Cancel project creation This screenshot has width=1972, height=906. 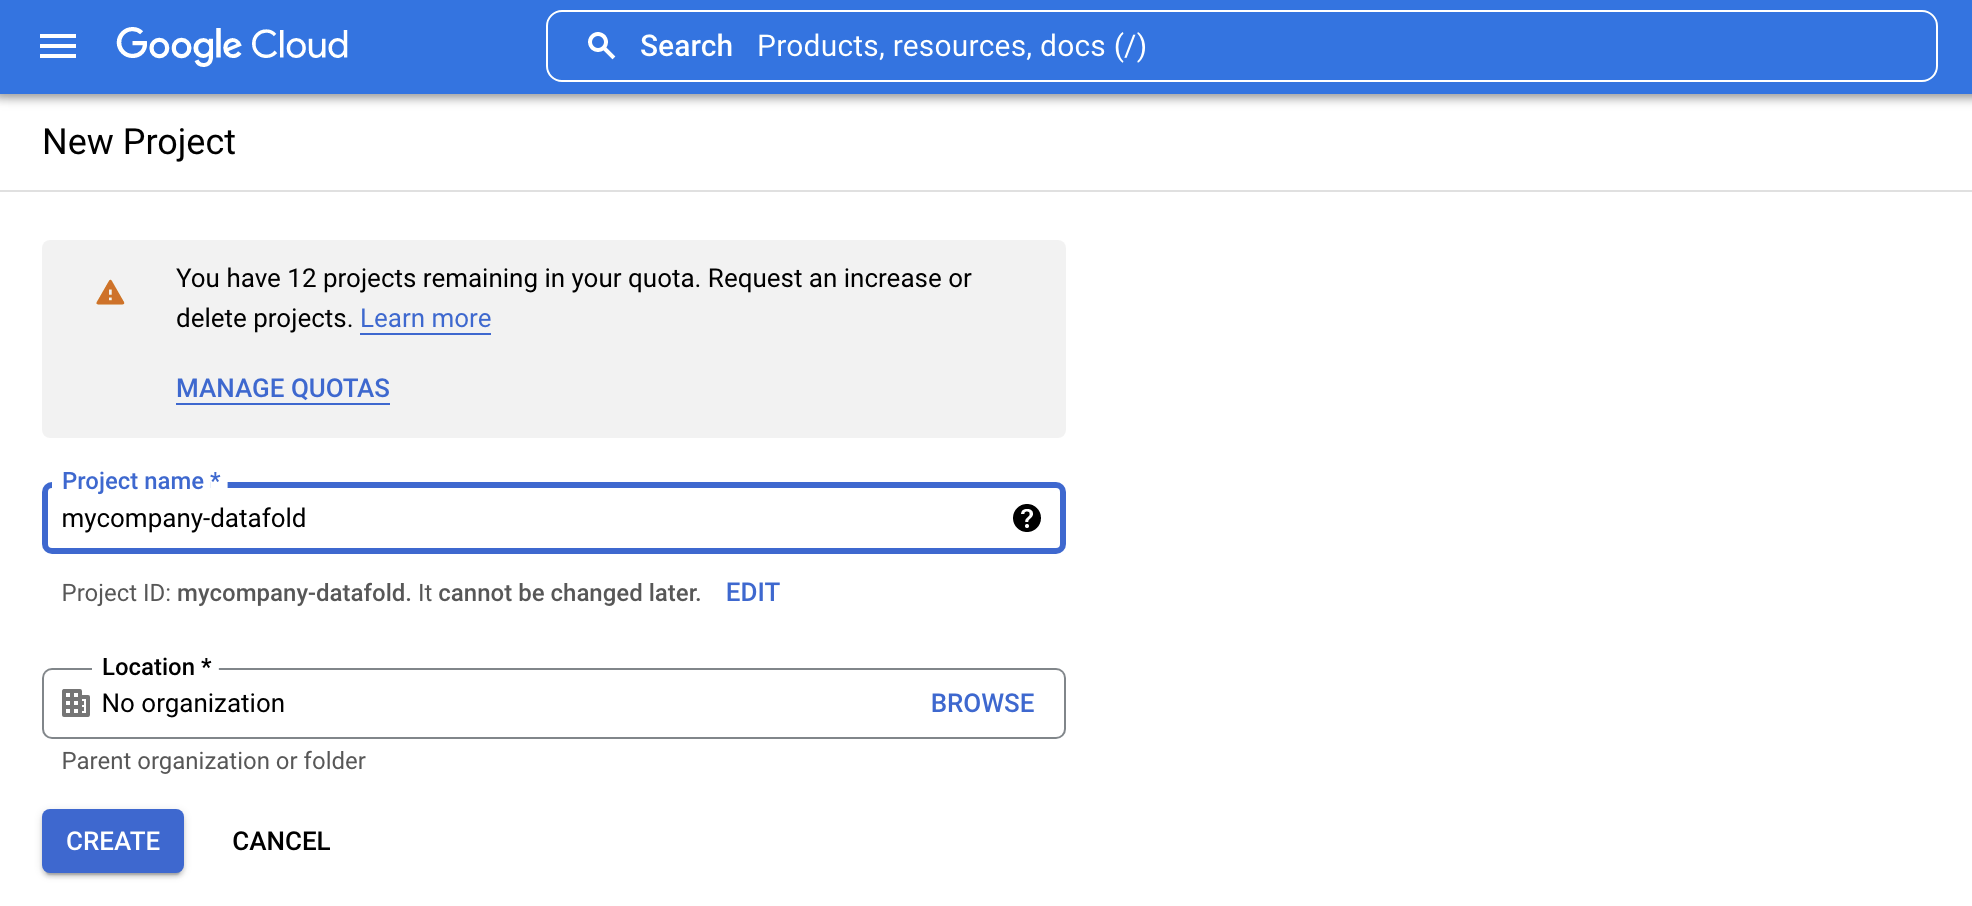pos(281,841)
